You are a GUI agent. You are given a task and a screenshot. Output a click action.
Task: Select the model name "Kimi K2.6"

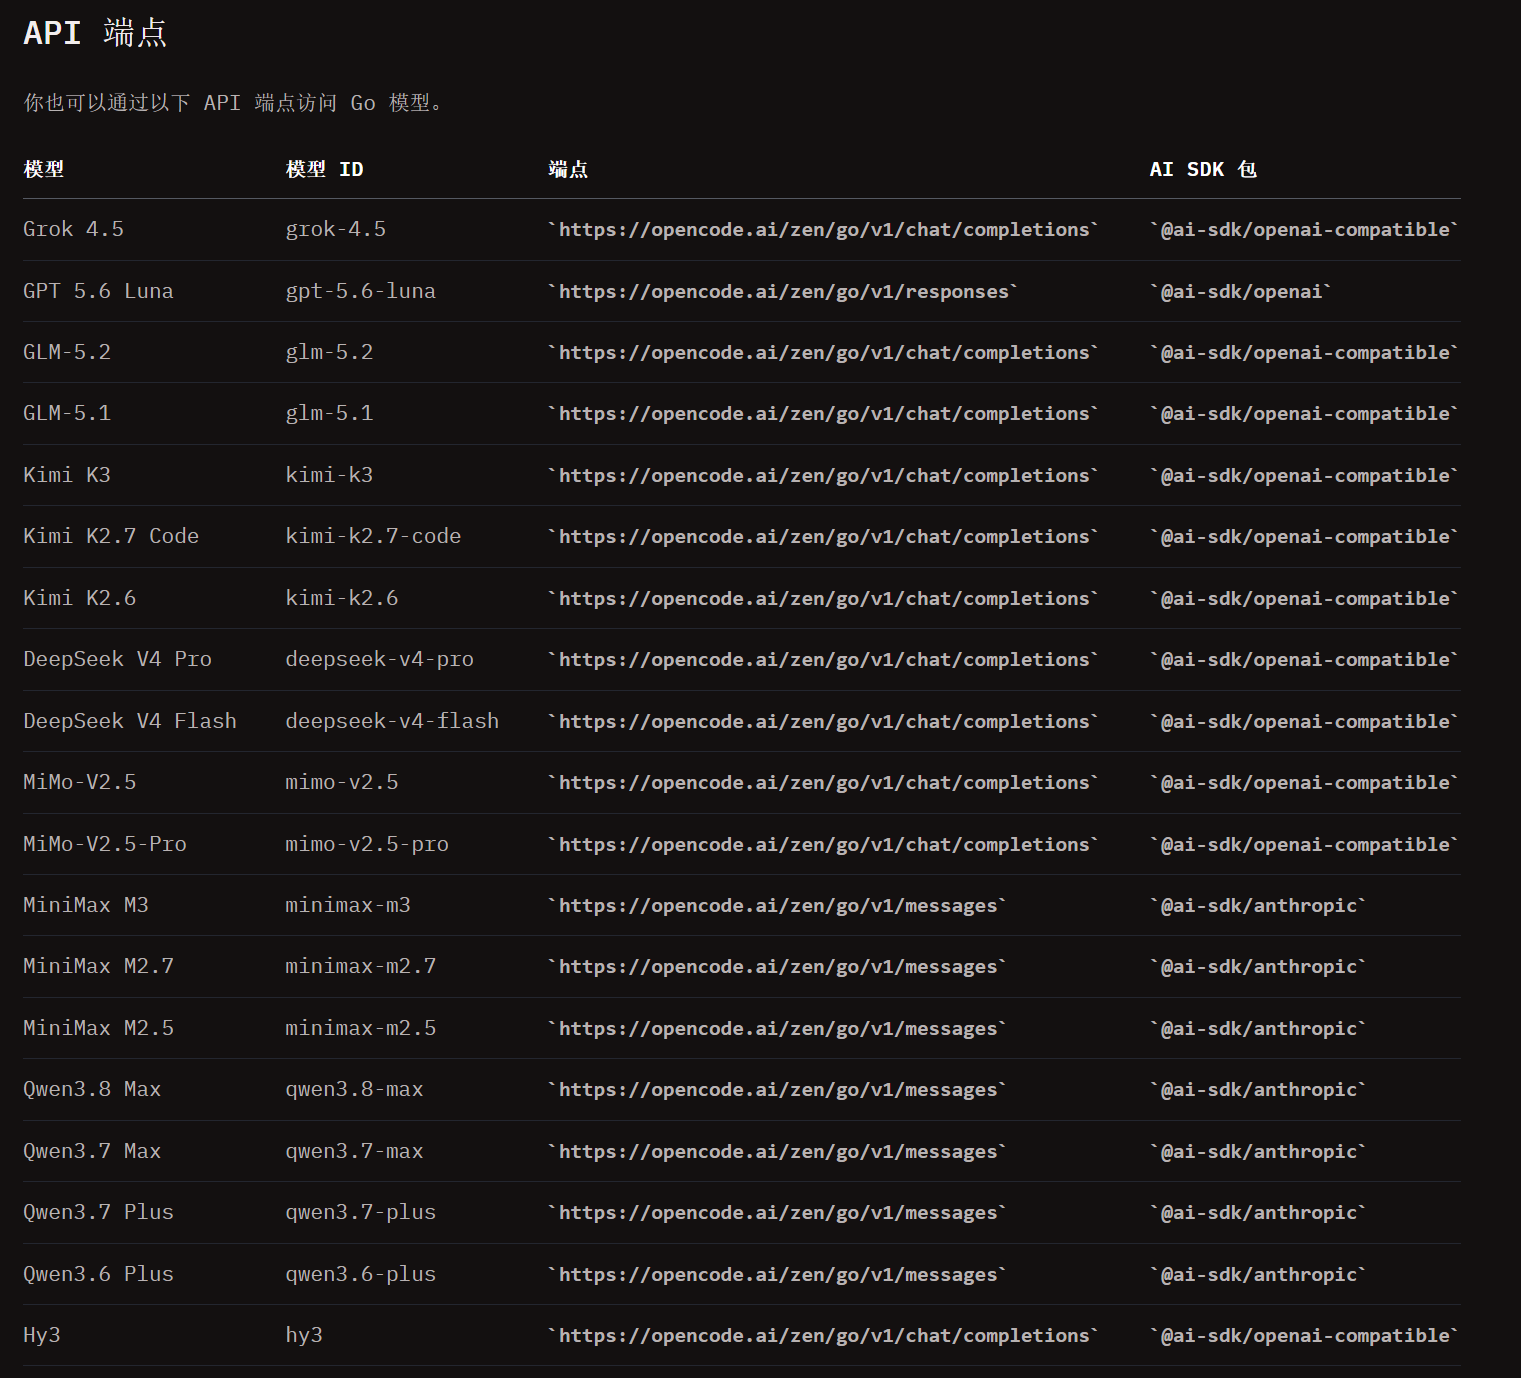[x=80, y=598]
